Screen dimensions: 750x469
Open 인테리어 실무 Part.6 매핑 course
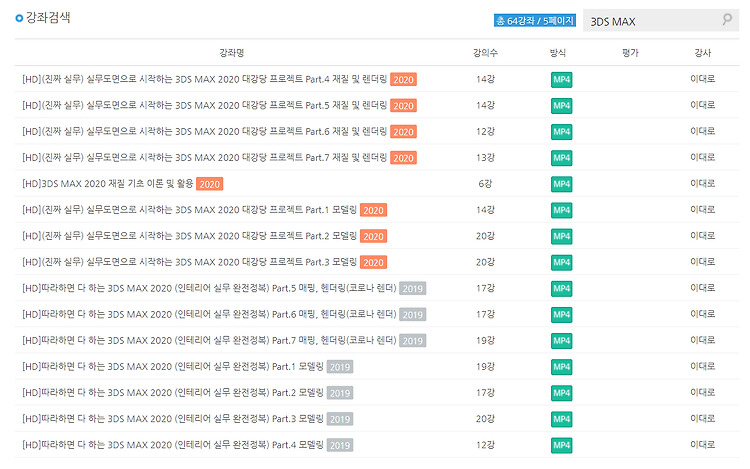pyautogui.click(x=209, y=315)
